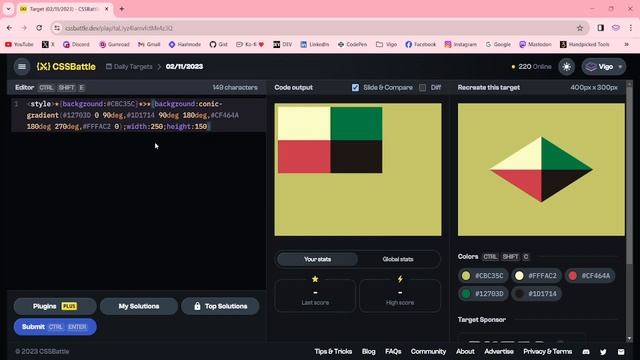Bookmark this page star icon
Image resolution: width=640 pixels, height=360 pixels.
pos(580,28)
